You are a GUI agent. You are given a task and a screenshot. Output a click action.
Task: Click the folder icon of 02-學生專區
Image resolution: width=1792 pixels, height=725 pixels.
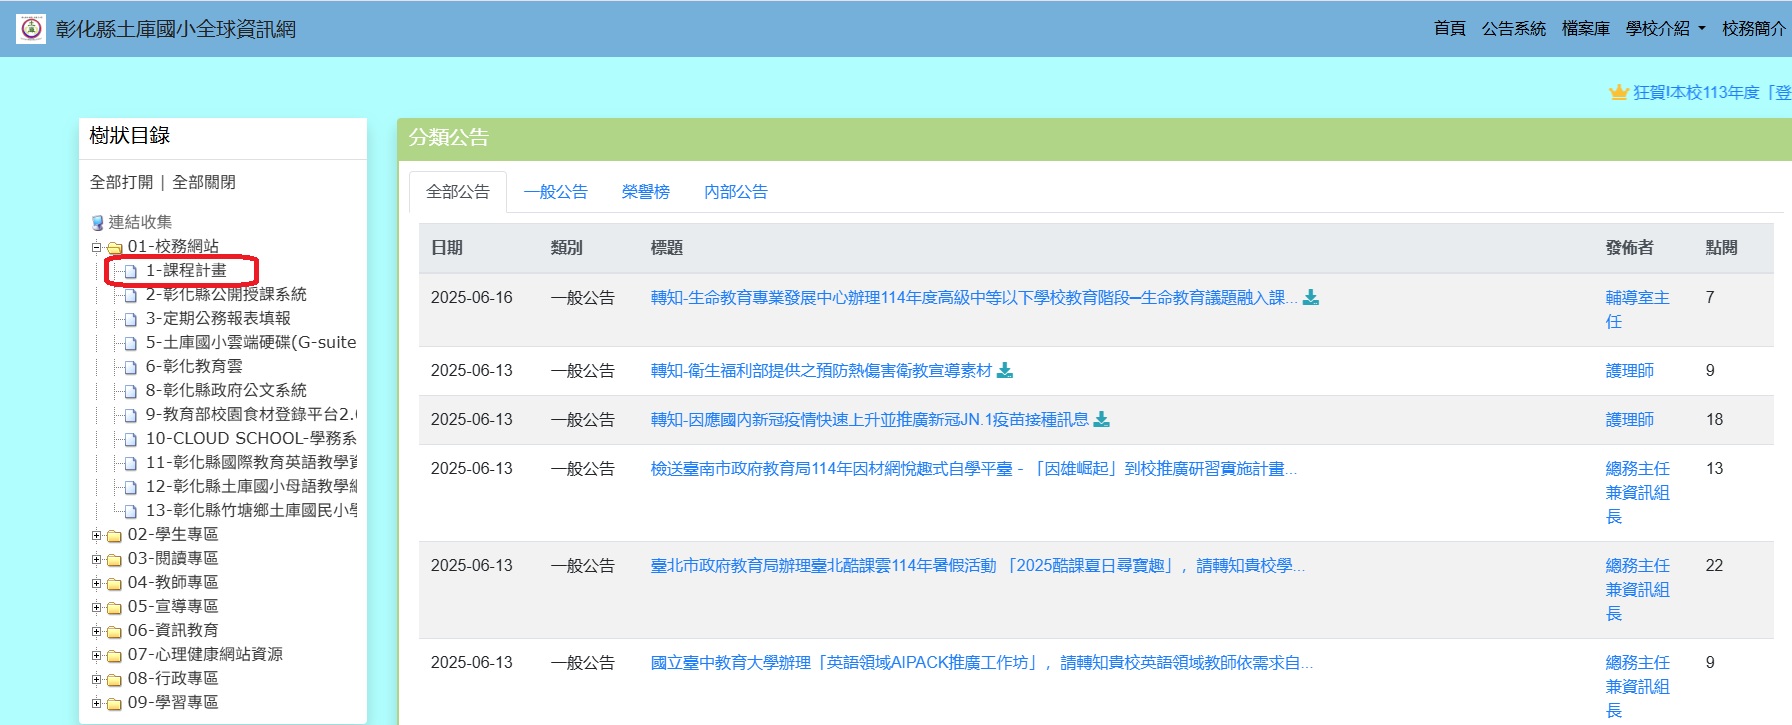point(114,535)
